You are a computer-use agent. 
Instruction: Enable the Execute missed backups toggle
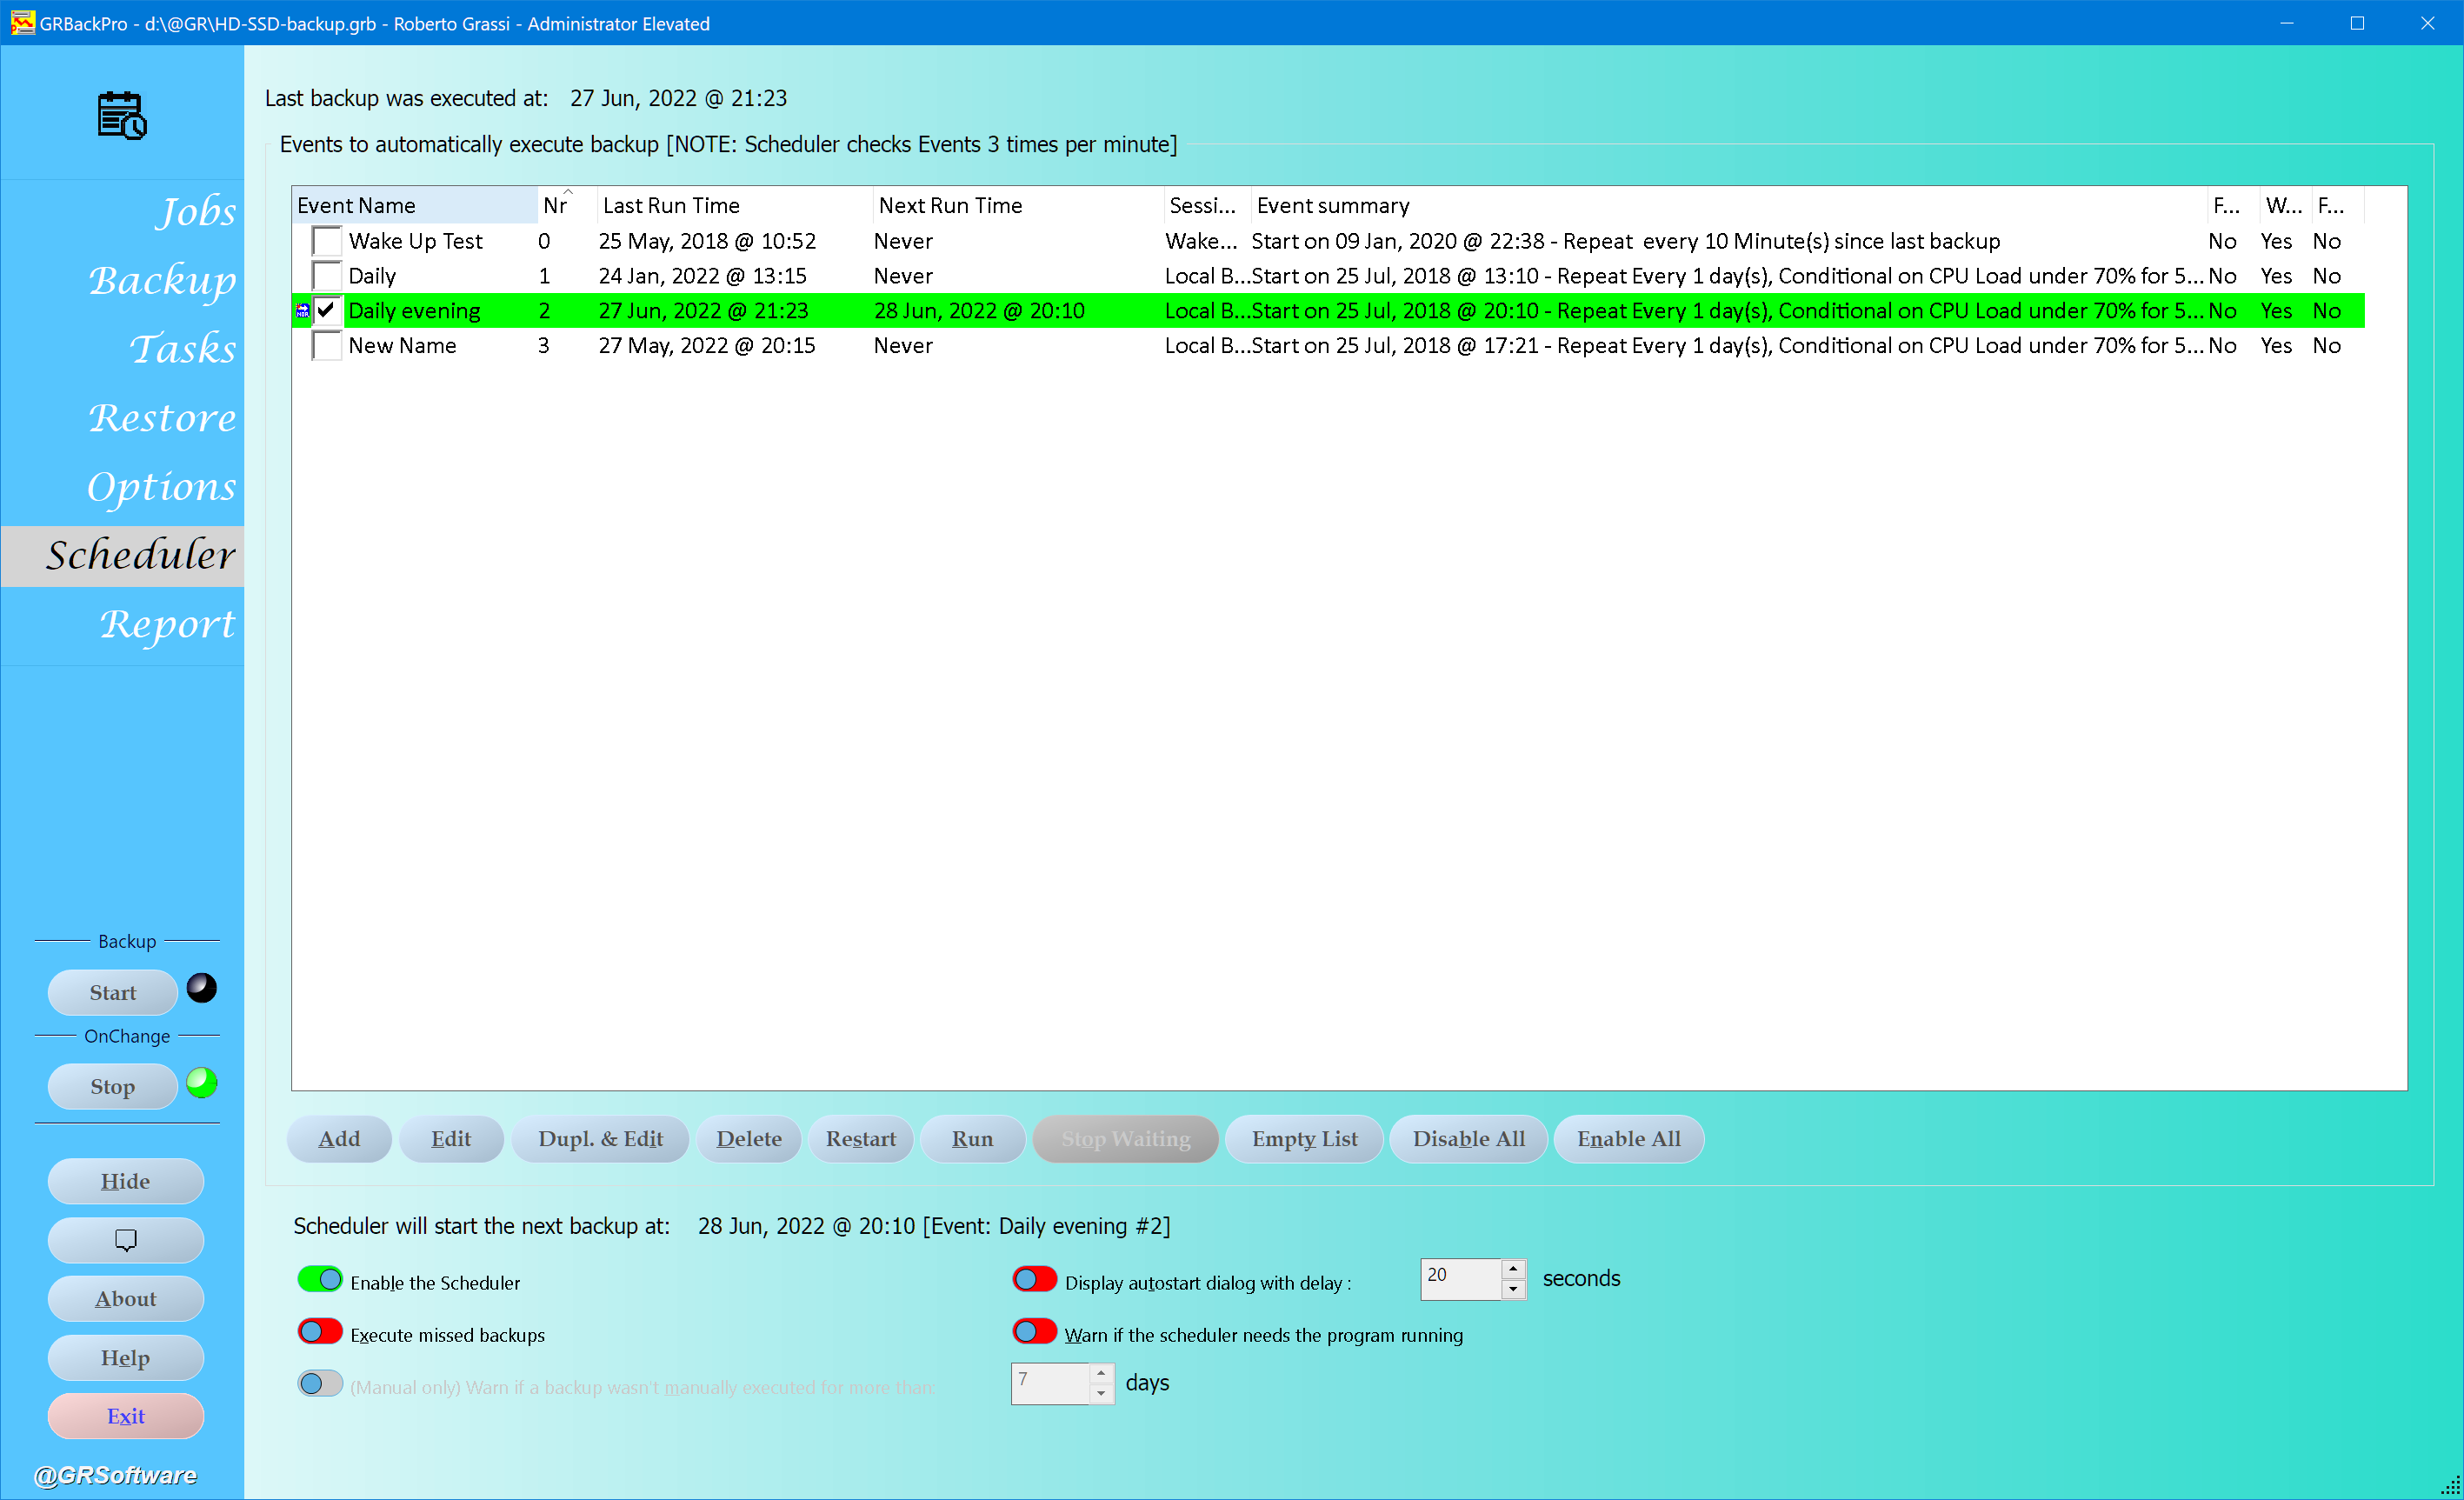coord(319,1331)
